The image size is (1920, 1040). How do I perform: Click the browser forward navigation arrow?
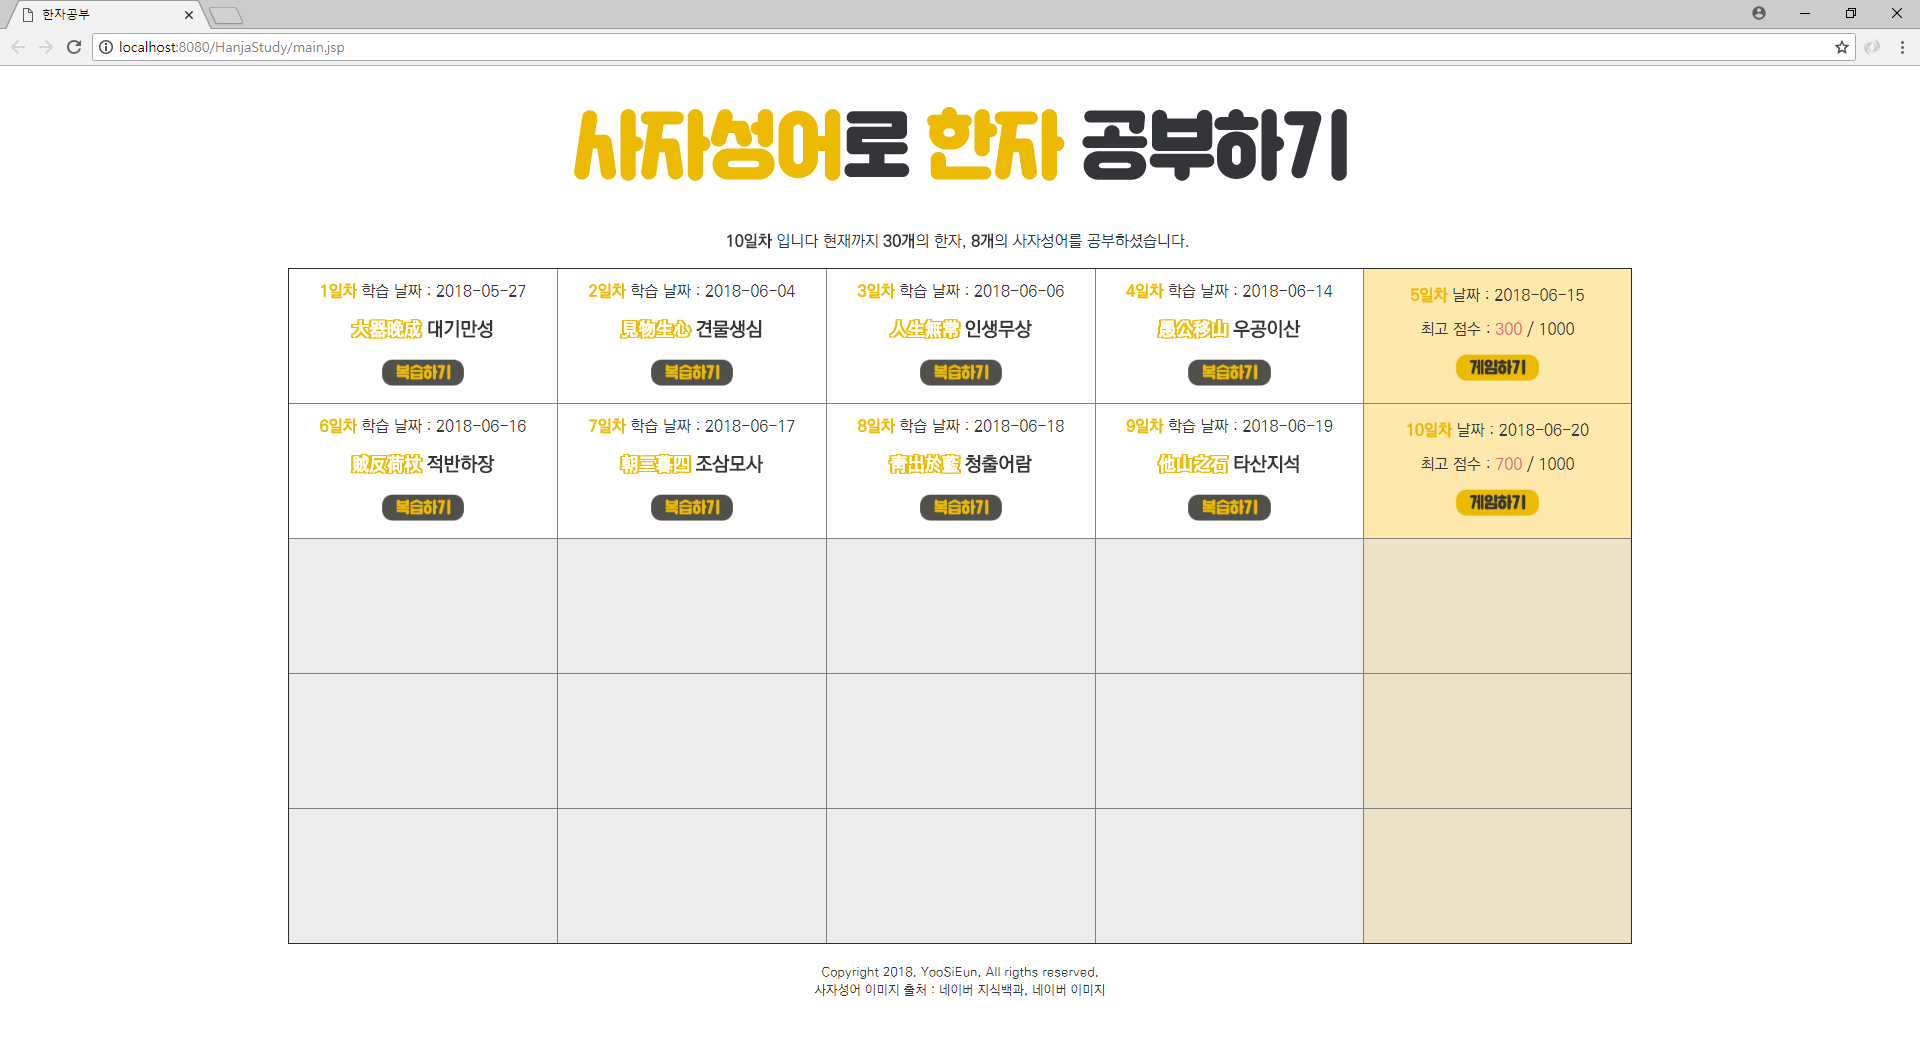pos(46,46)
